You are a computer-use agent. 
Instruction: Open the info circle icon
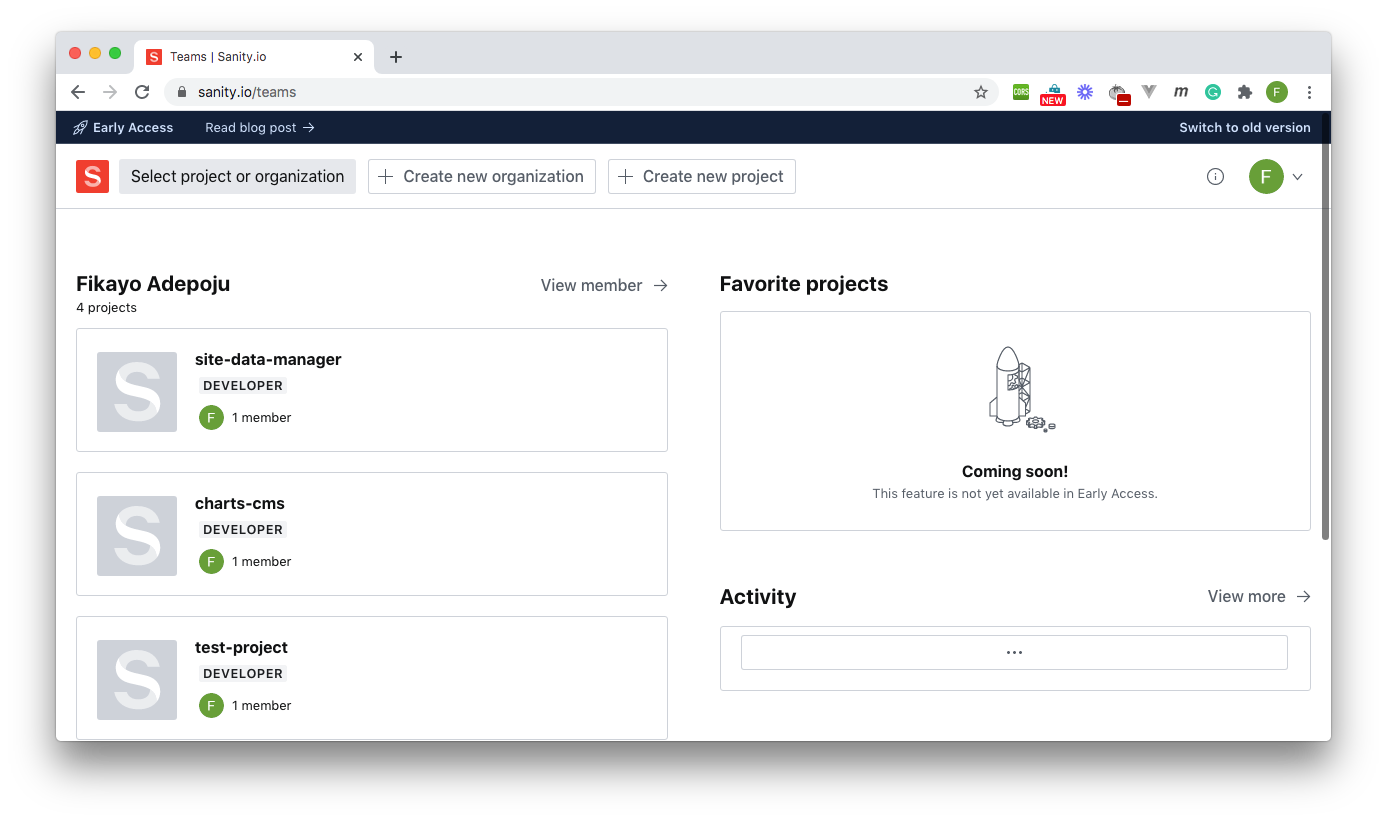tap(1215, 177)
